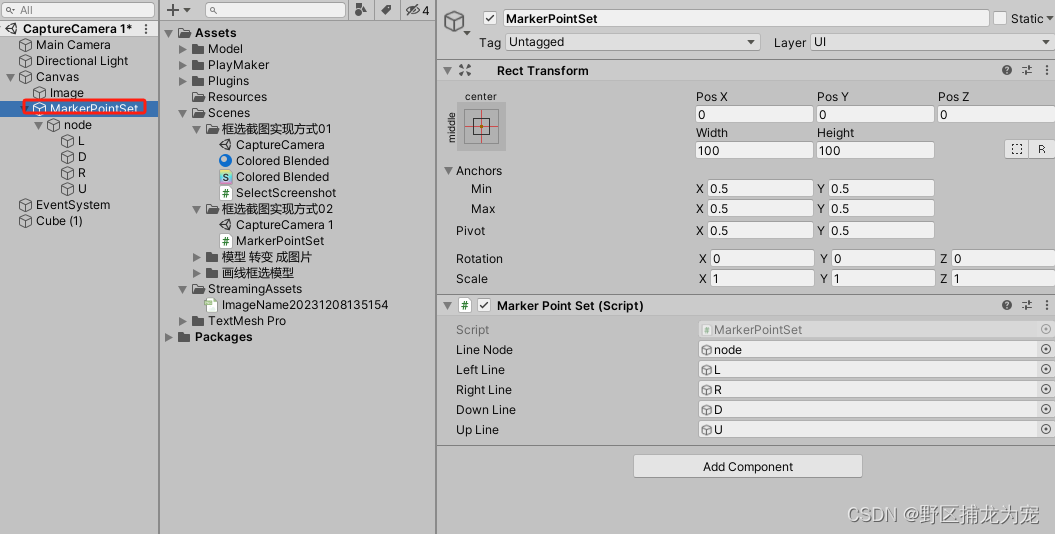
Task: Collapse the Assets folder
Action: coord(169,34)
